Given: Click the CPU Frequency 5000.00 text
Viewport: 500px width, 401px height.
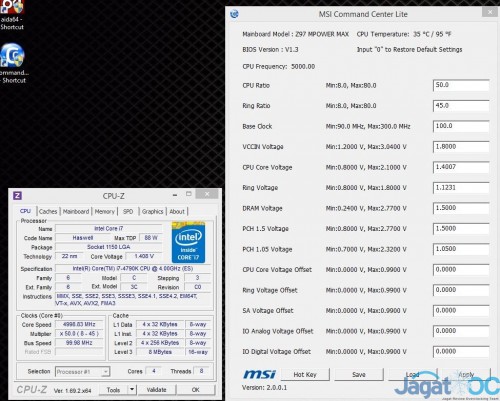Looking at the screenshot, I should tap(278, 66).
